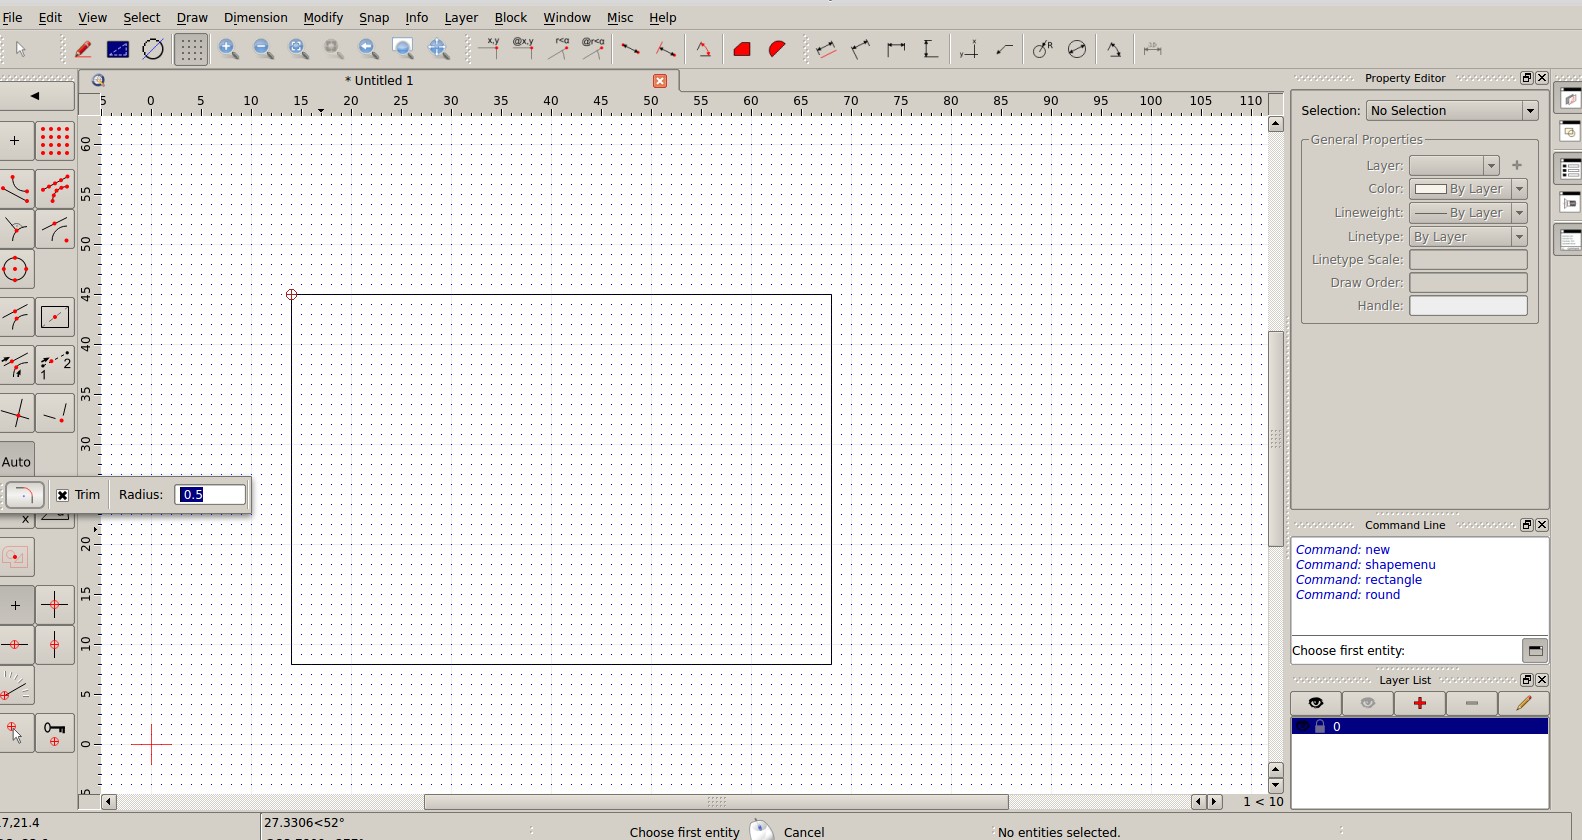This screenshot has height=840, width=1582.
Task: Click the back arrow button in left toolbar
Action: [x=36, y=96]
